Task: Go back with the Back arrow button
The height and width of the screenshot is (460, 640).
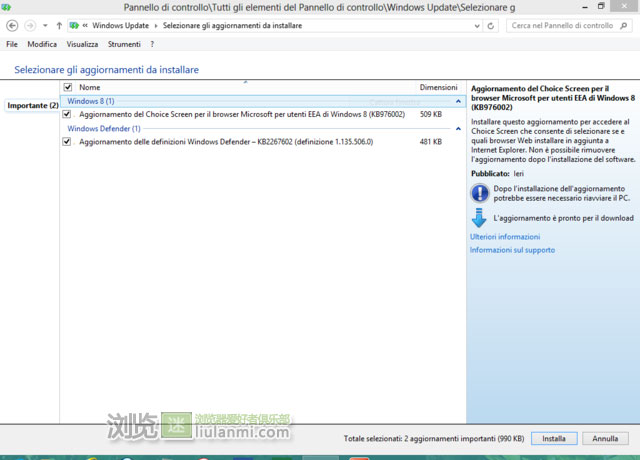Action: point(12,26)
